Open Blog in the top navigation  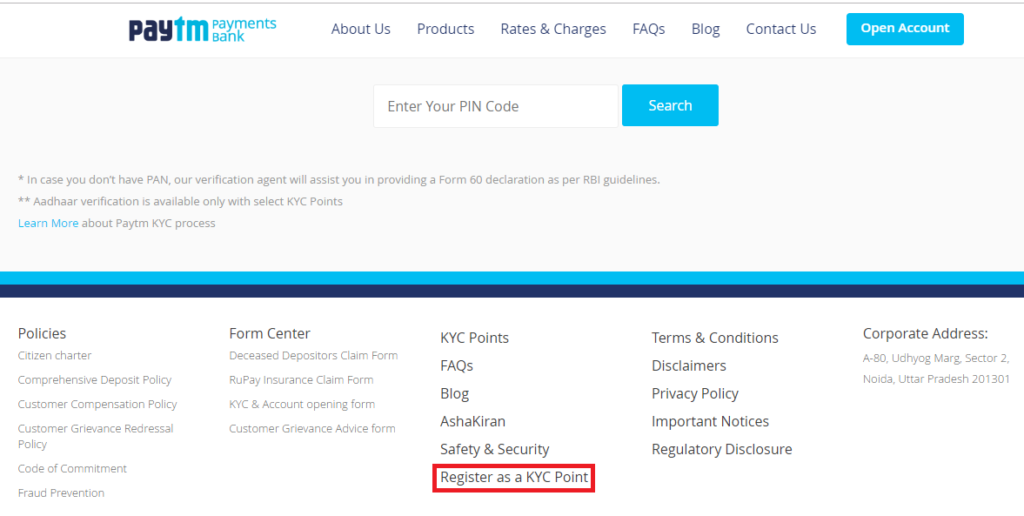point(705,29)
